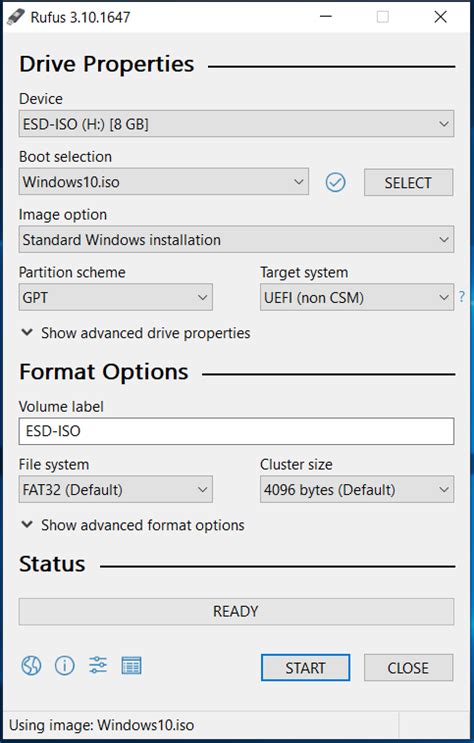Click the Target system help question mark
The height and width of the screenshot is (743, 474).
[x=462, y=297]
